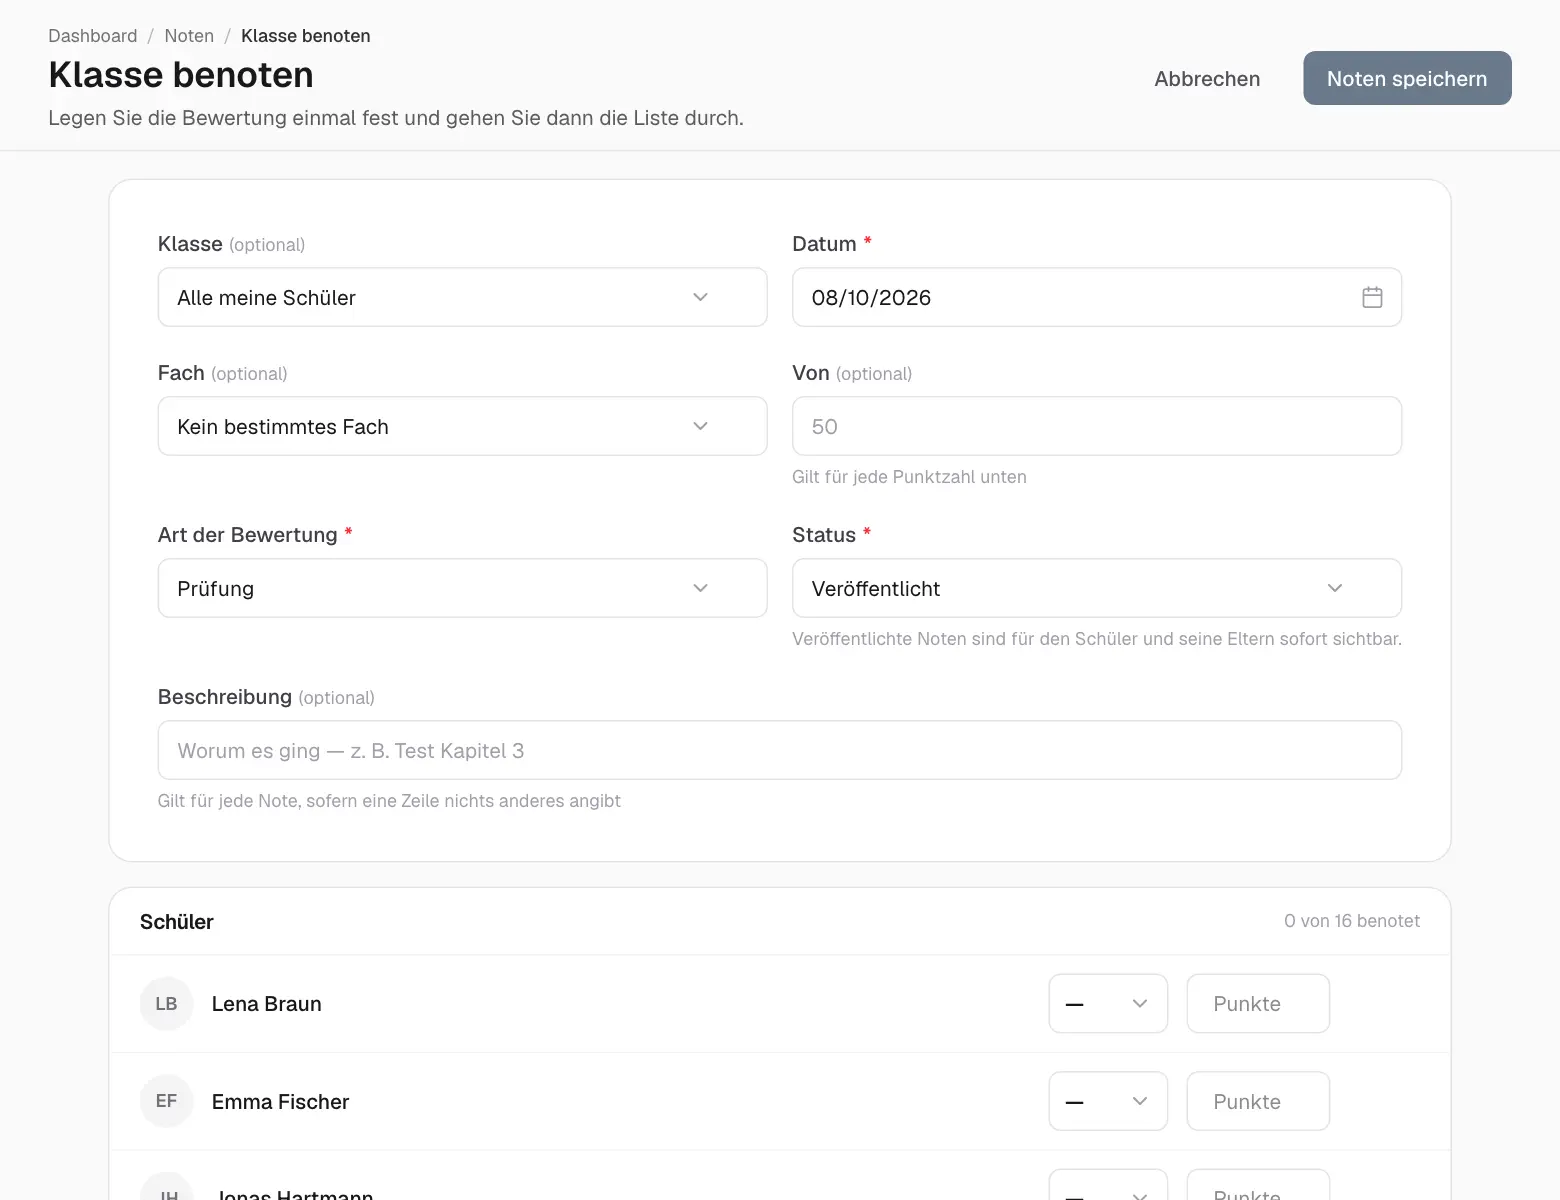This screenshot has height=1200, width=1560.
Task: Focus Punkte field for Emma Fischer
Action: 1258,1101
